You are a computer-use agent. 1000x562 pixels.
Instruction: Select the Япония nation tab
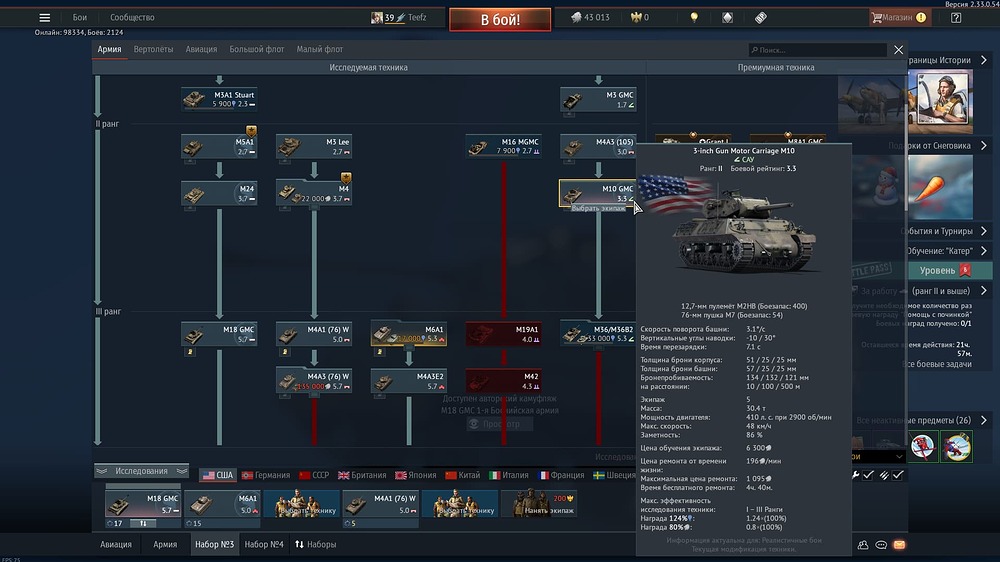pos(416,475)
